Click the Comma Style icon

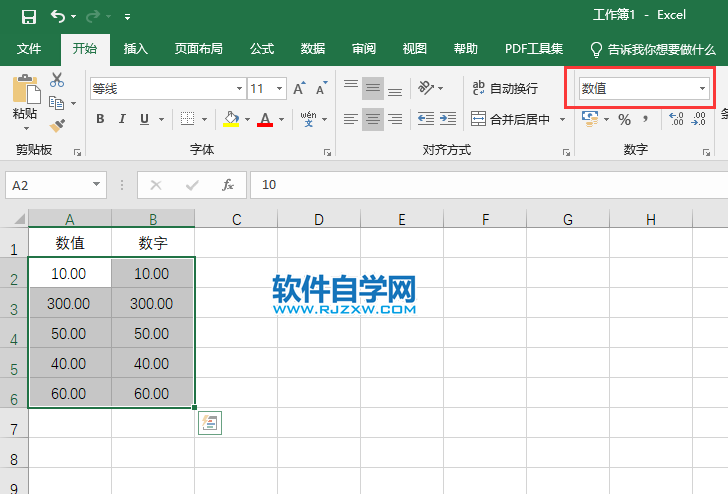[646, 119]
